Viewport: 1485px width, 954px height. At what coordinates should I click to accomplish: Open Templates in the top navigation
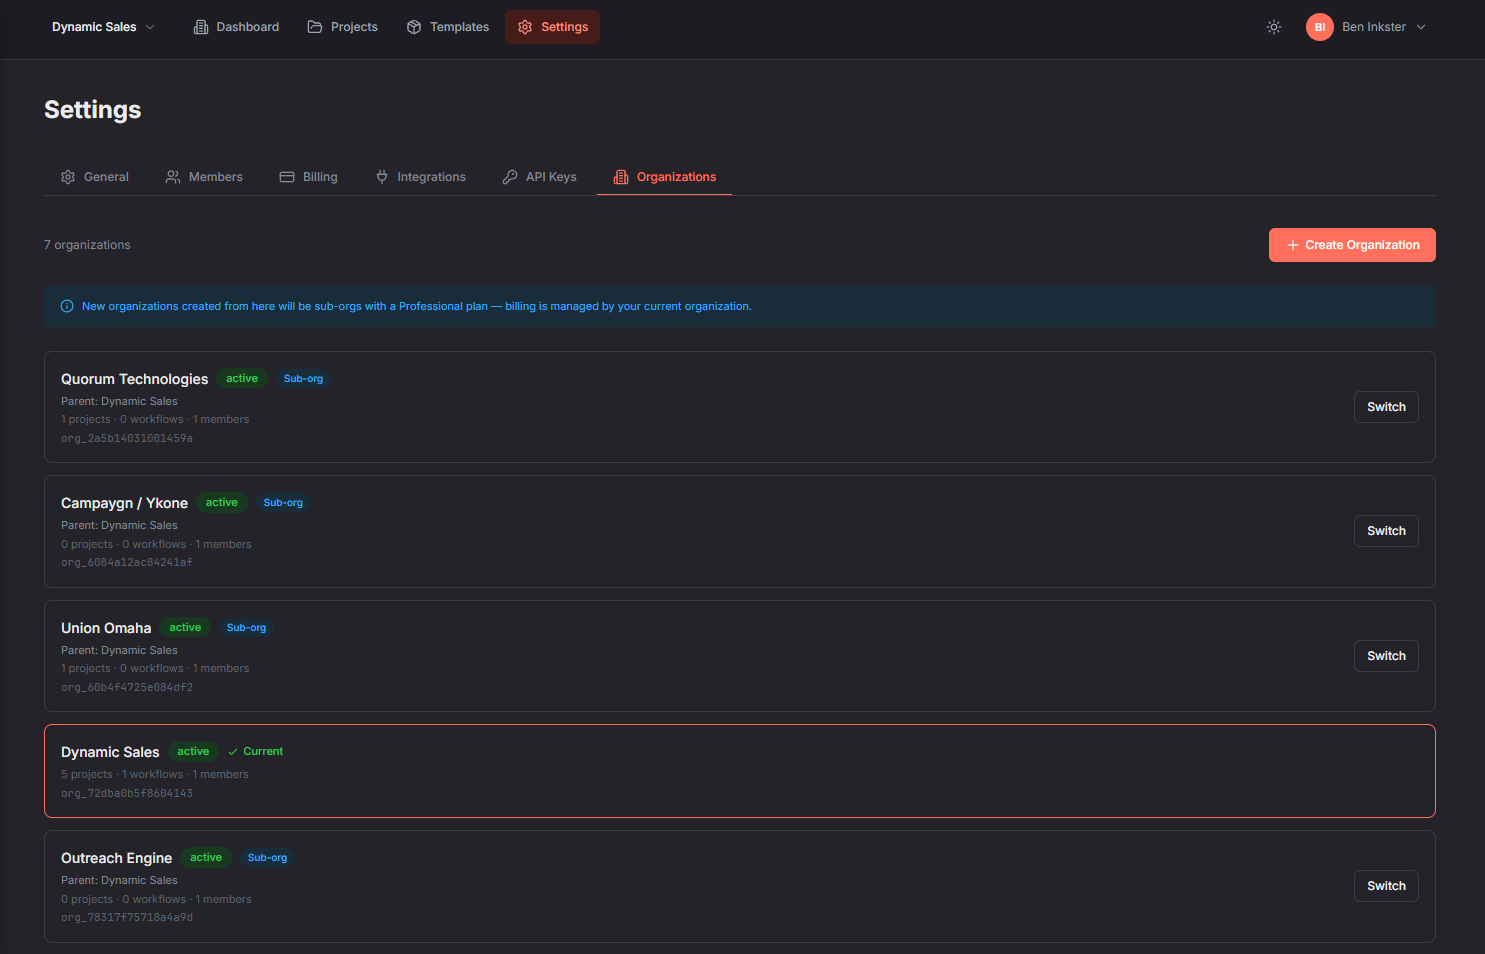[x=448, y=27]
